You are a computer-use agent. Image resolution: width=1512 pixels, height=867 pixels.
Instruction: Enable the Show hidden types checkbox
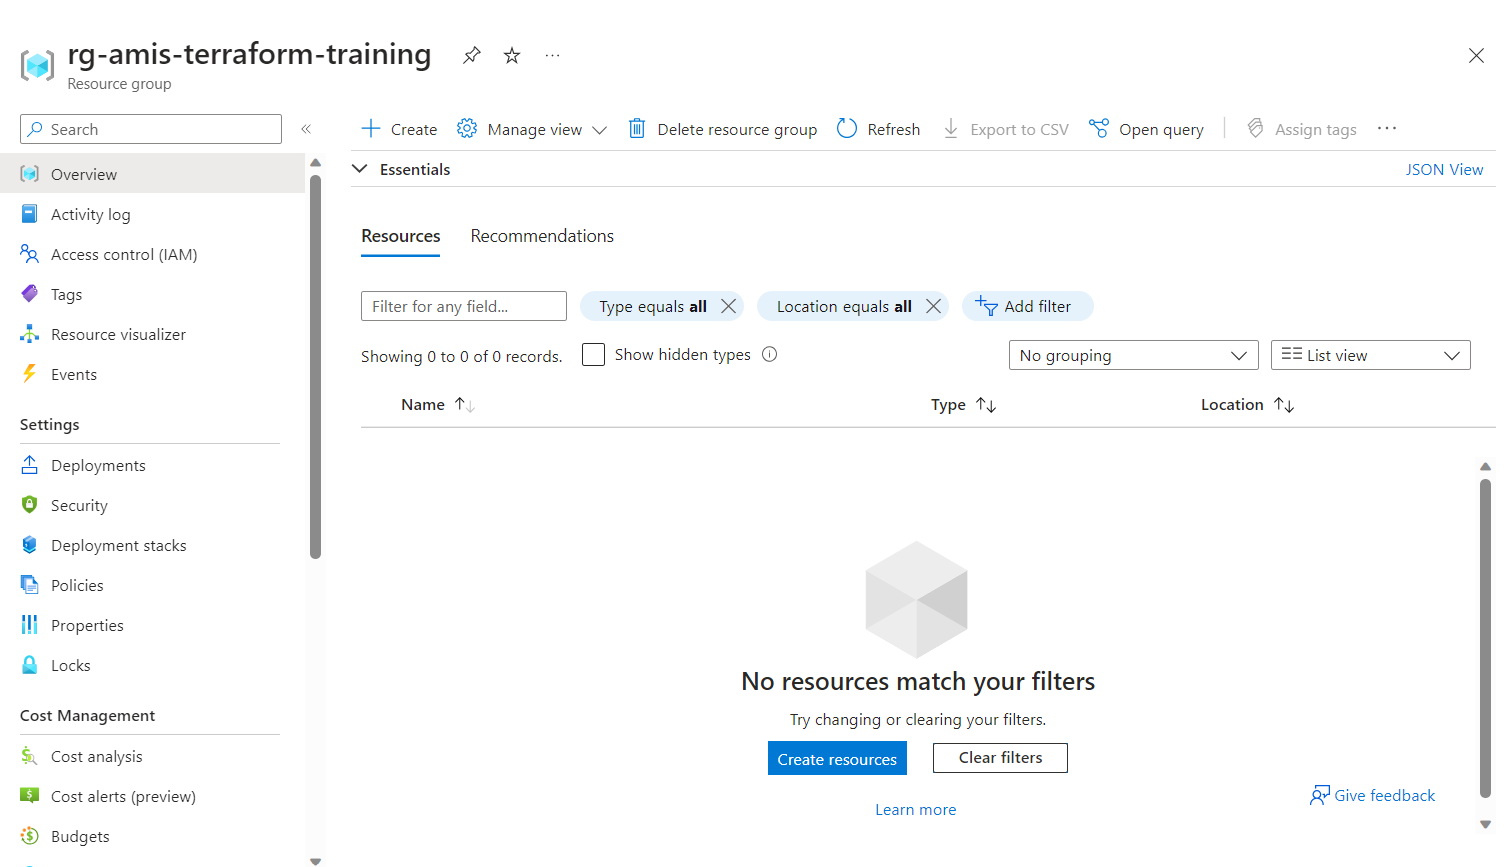593,355
